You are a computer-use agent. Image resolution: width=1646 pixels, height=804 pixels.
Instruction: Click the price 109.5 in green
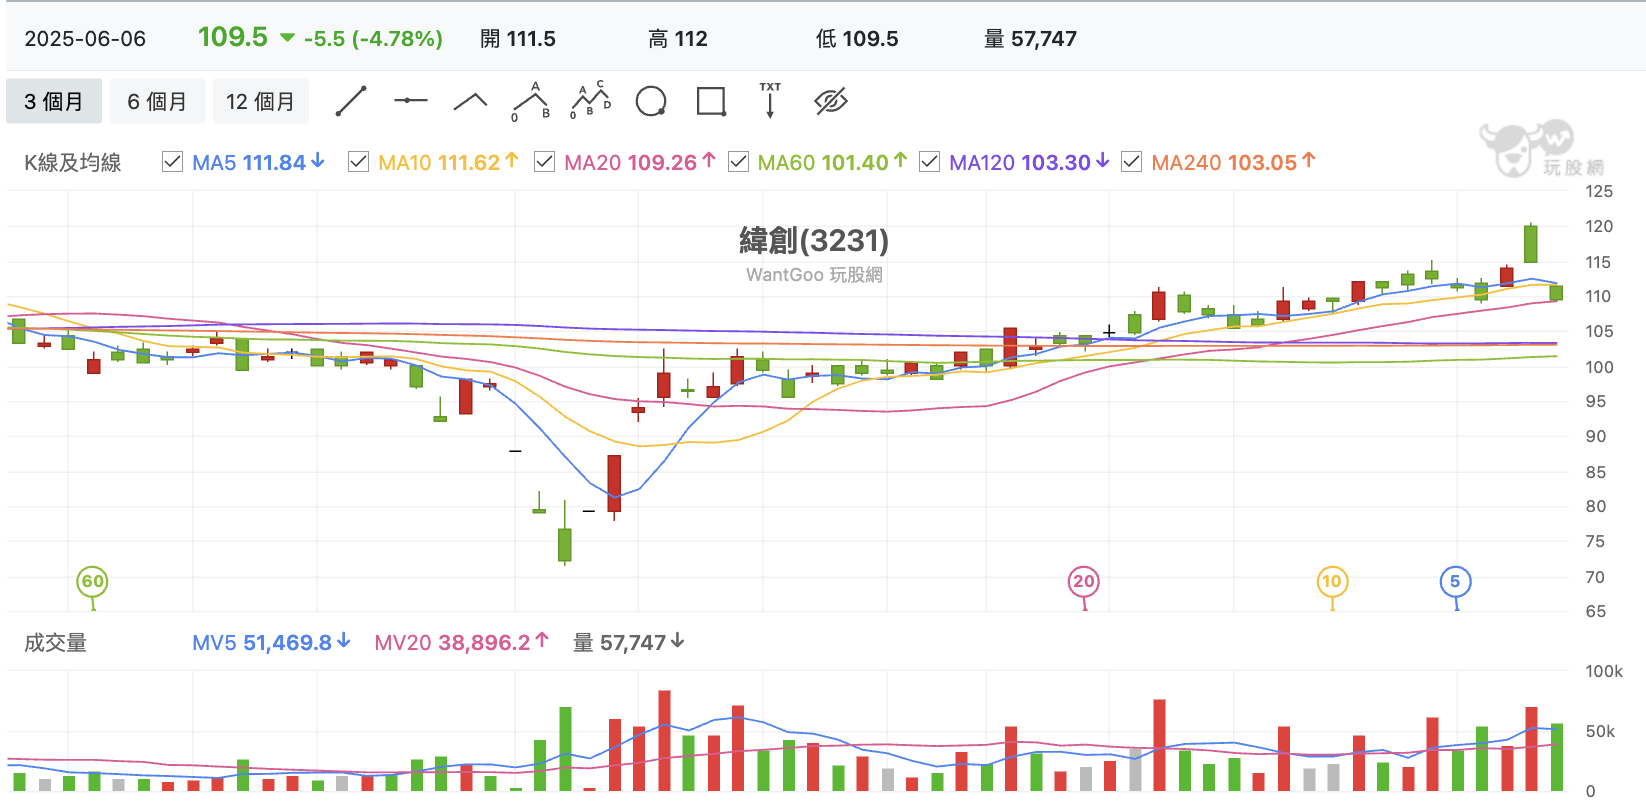point(233,37)
